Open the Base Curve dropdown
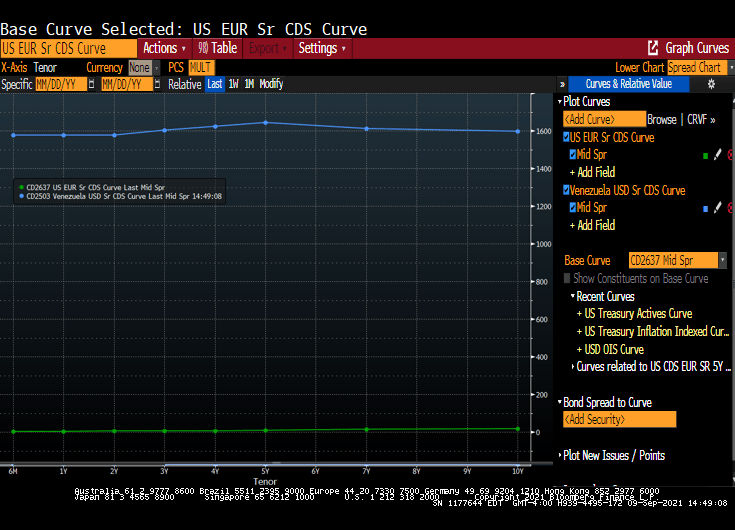The image size is (735, 530). click(x=722, y=260)
